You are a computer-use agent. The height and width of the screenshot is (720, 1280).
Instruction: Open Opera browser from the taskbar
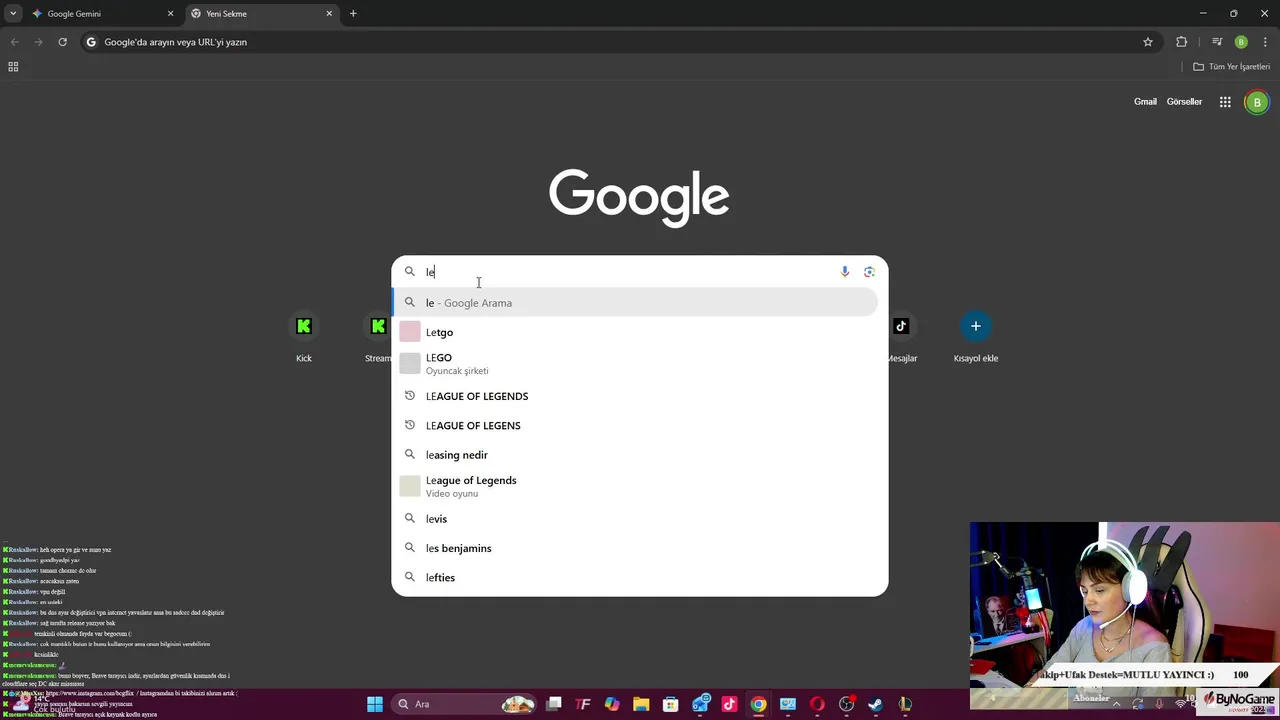(x=817, y=704)
